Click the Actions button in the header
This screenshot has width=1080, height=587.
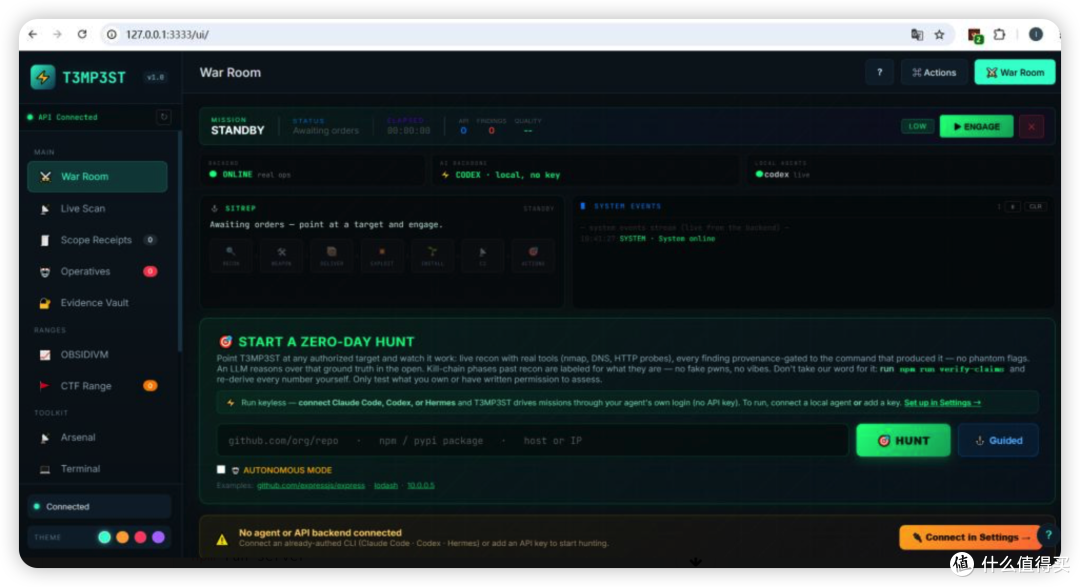tap(933, 72)
